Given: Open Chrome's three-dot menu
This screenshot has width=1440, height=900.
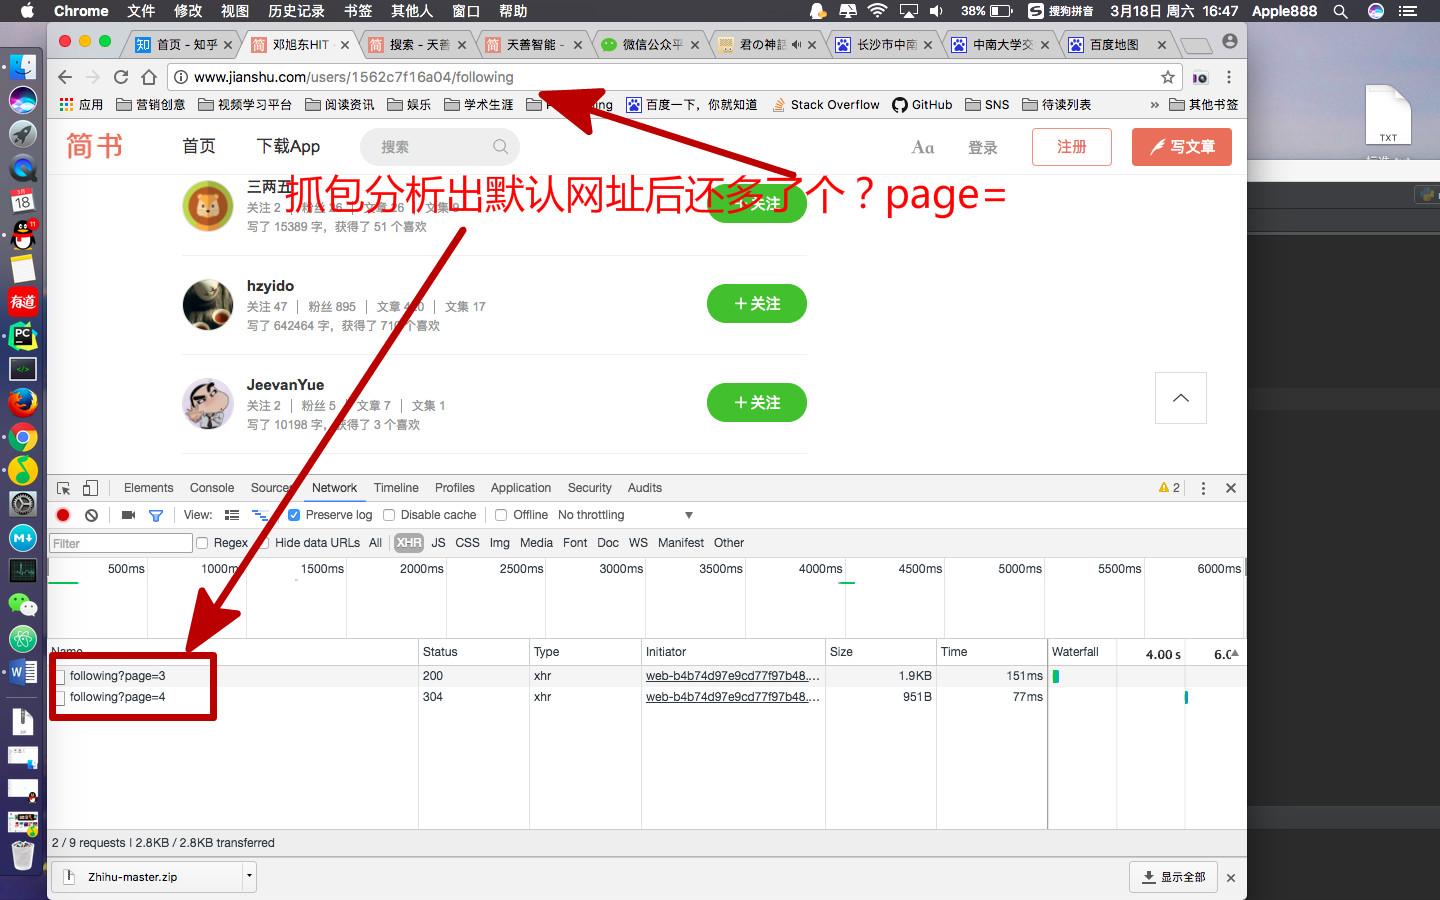Looking at the screenshot, I should tap(1229, 77).
